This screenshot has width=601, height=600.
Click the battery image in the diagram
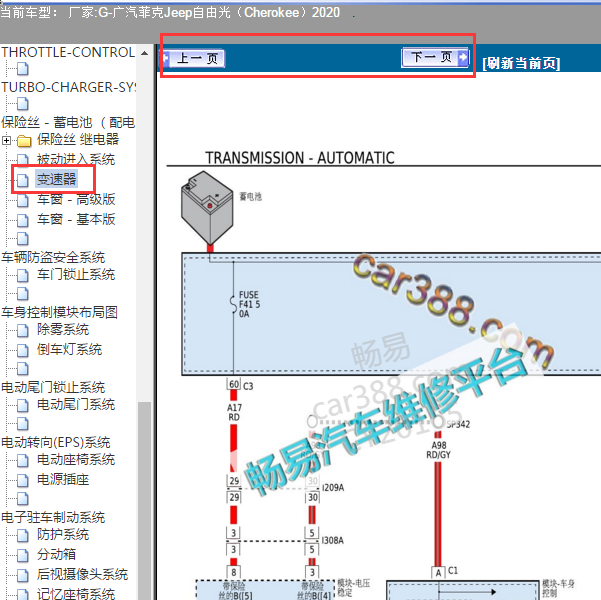pyautogui.click(x=207, y=210)
